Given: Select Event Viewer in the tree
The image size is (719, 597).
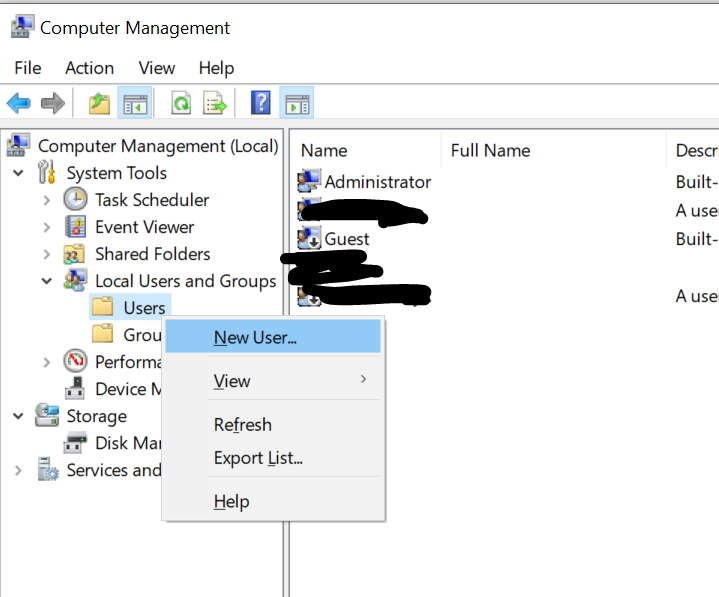Looking at the screenshot, I should (144, 227).
